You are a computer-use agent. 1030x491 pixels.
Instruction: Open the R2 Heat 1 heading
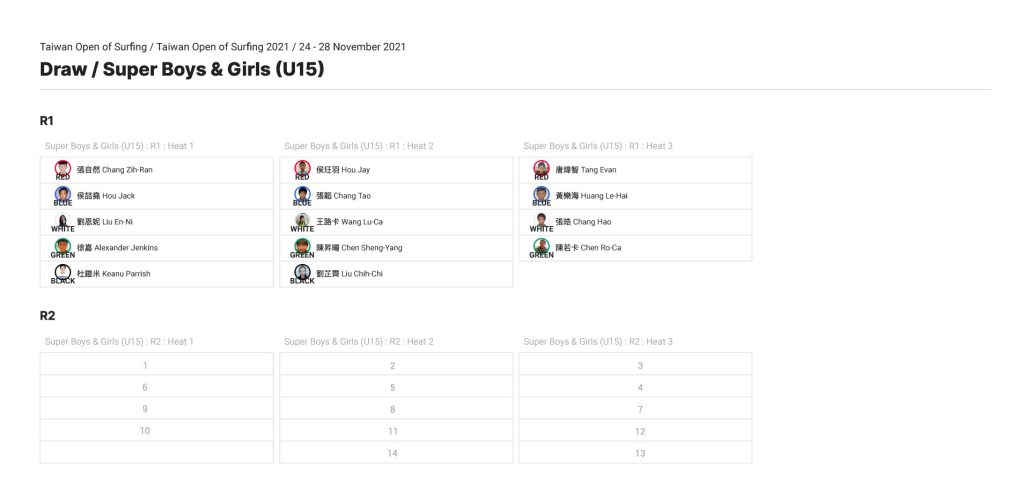(x=119, y=341)
